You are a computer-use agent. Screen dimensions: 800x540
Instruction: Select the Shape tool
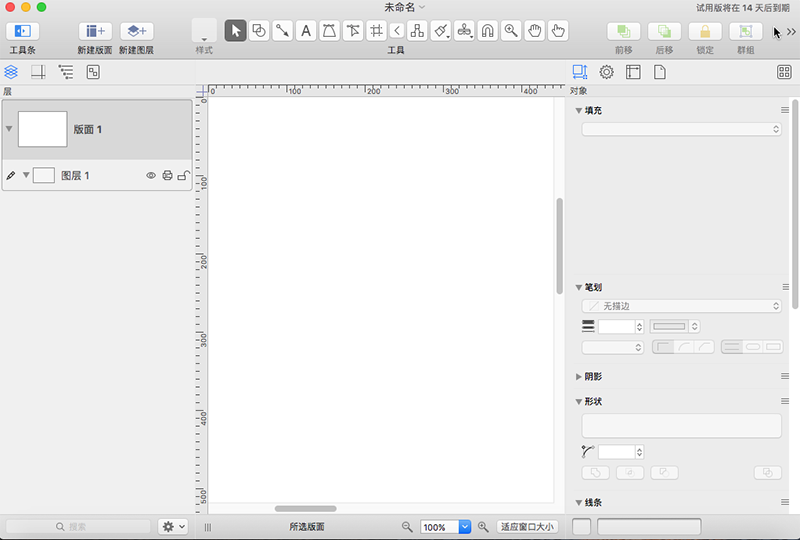tap(259, 31)
